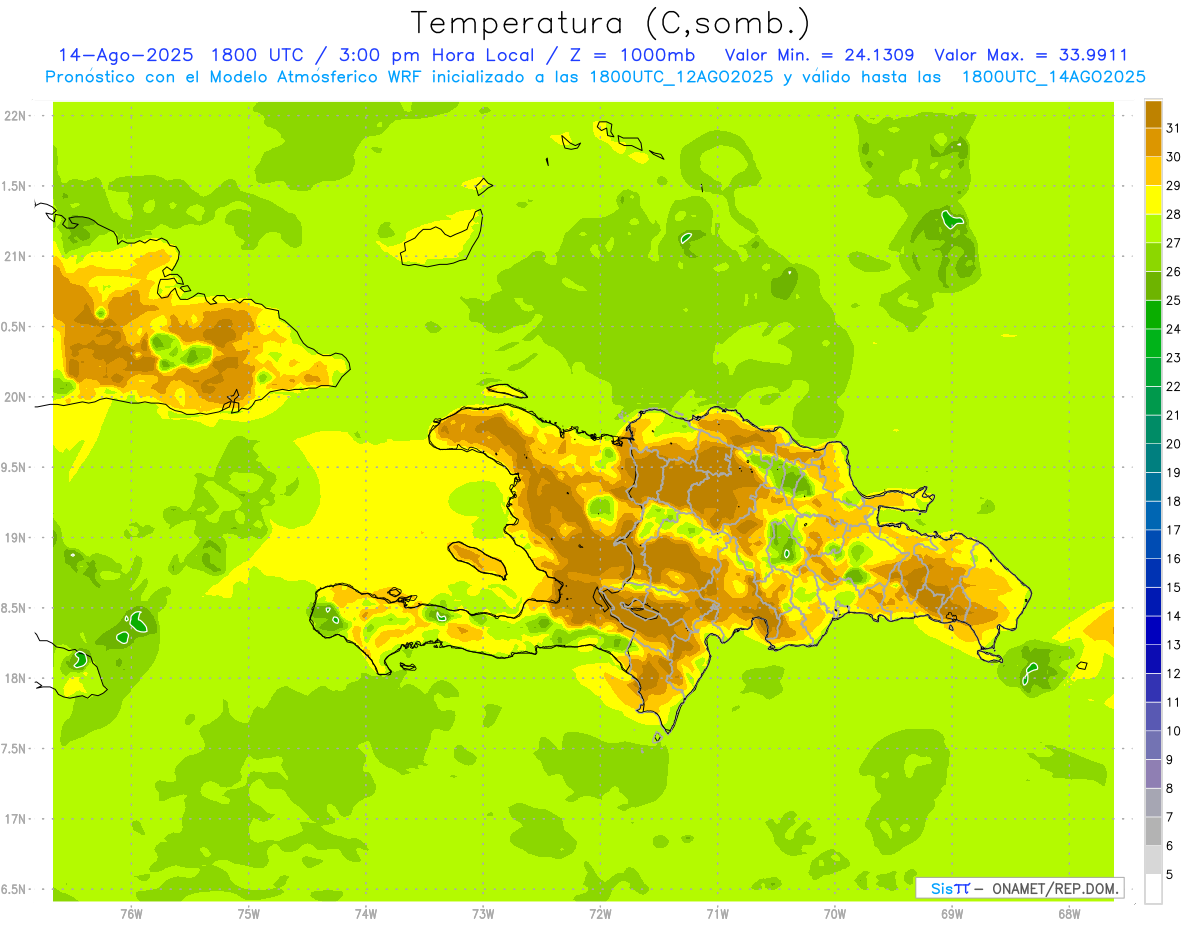Click the legend value "29"
The height and width of the screenshot is (927, 1200).
click(x=1174, y=185)
